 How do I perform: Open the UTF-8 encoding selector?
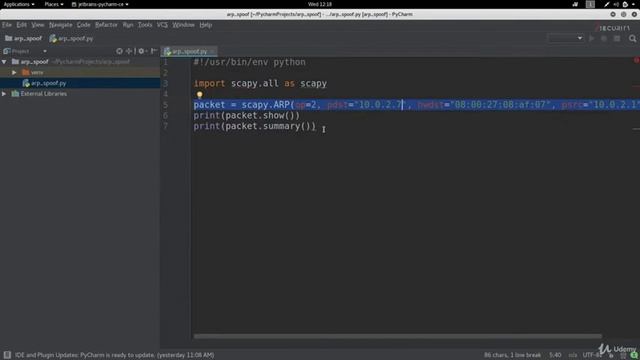point(591,355)
